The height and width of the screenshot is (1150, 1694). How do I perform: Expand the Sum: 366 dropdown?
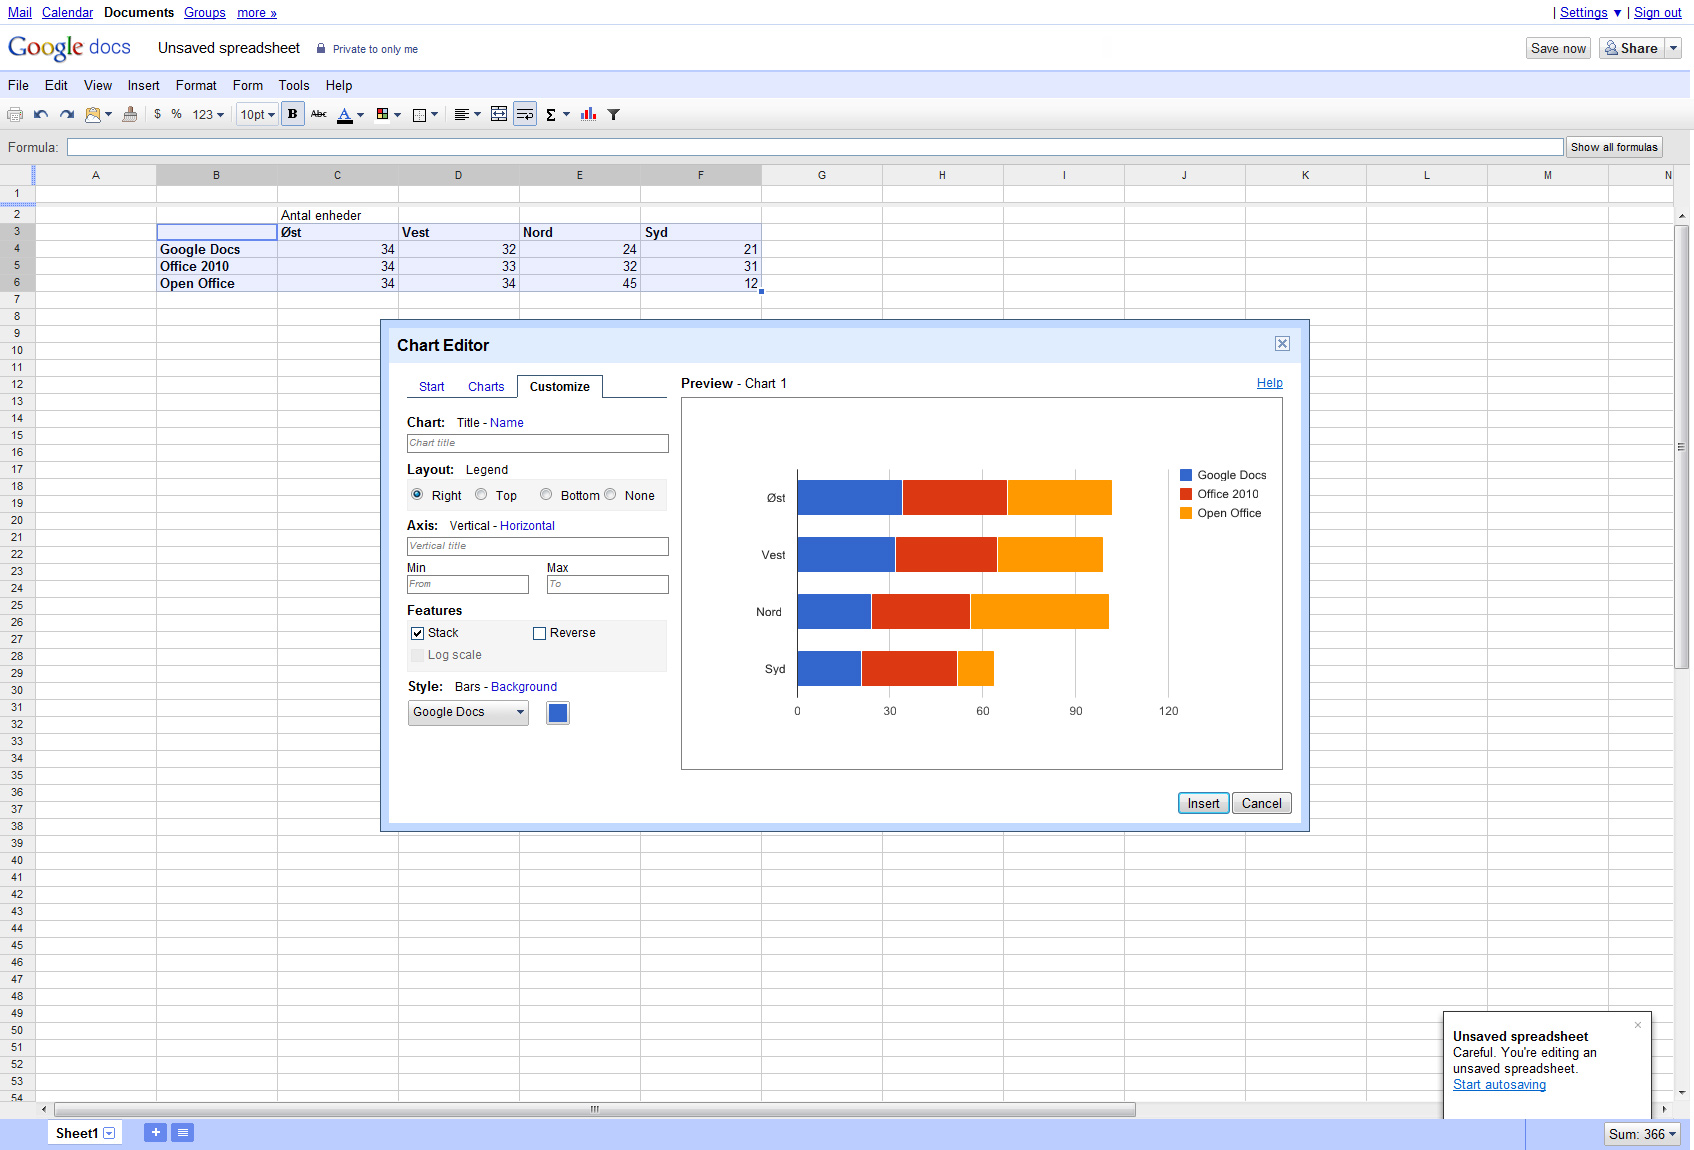point(1642,1134)
